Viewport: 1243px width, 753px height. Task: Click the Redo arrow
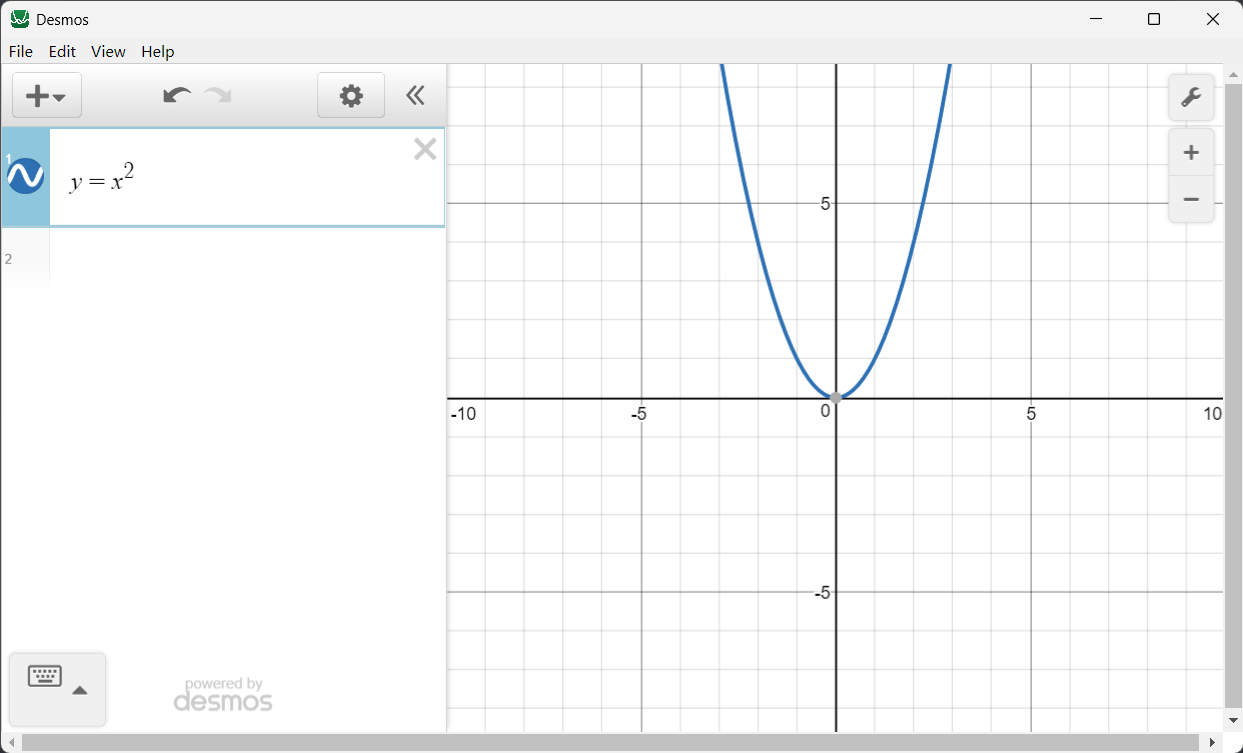point(218,96)
